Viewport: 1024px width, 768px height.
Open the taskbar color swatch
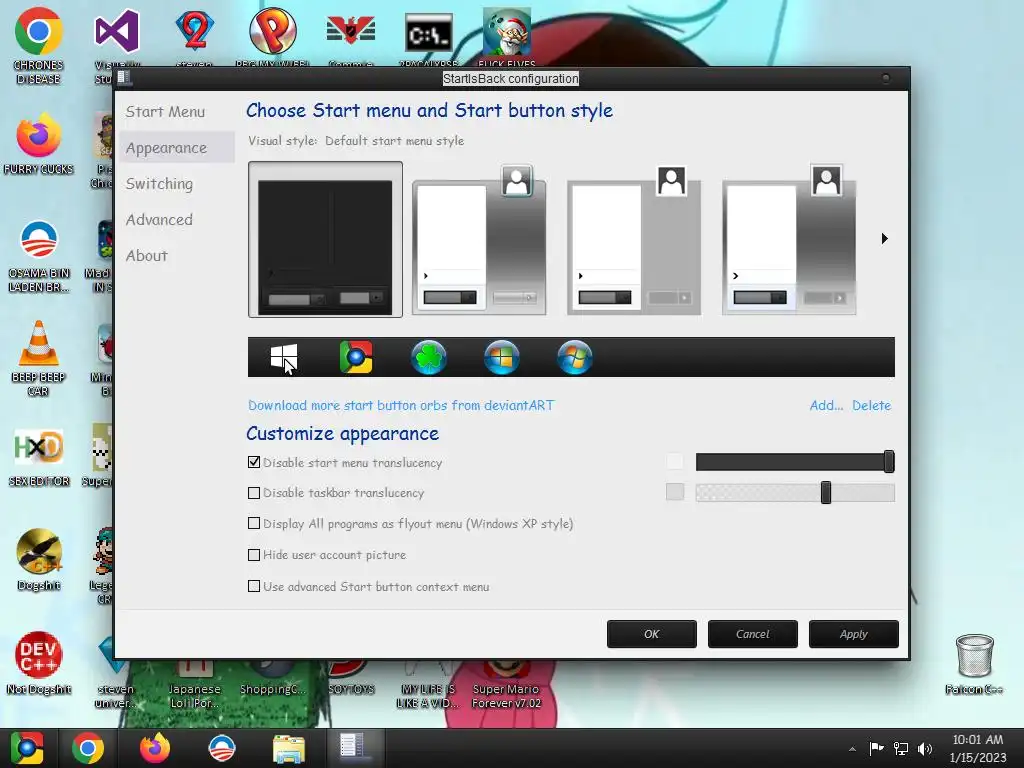click(x=675, y=492)
